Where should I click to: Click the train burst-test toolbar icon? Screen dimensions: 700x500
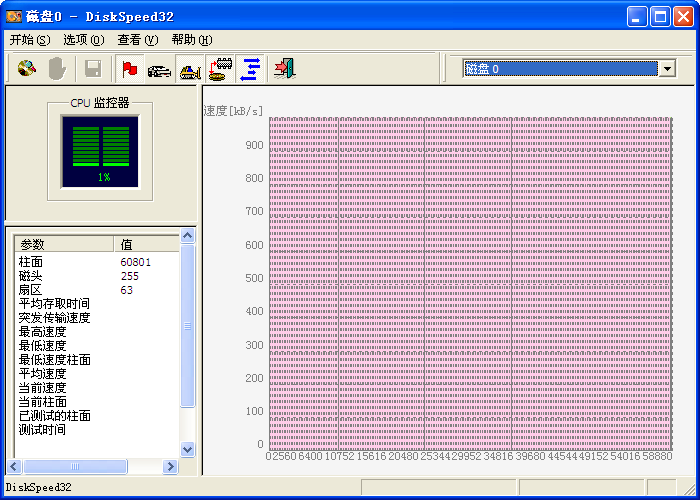click(222, 69)
